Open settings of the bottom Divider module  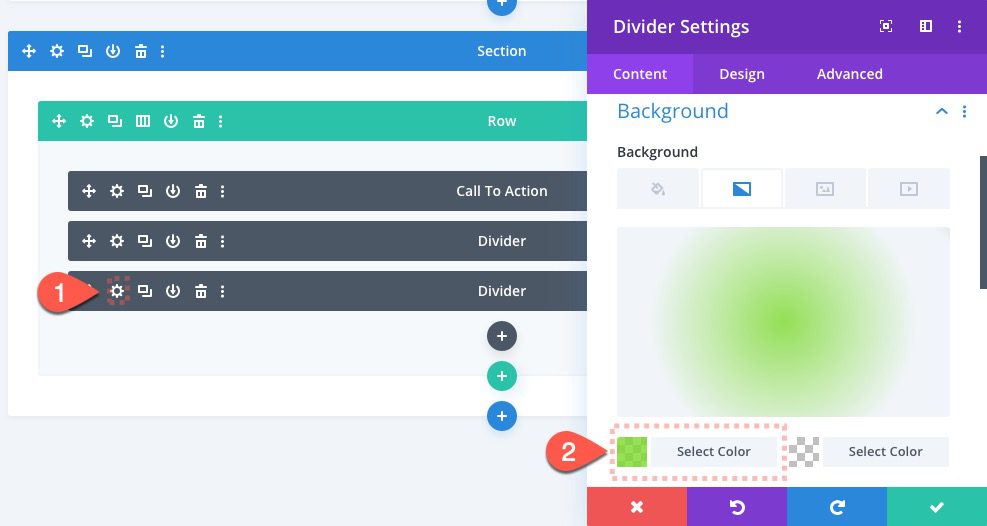118,291
